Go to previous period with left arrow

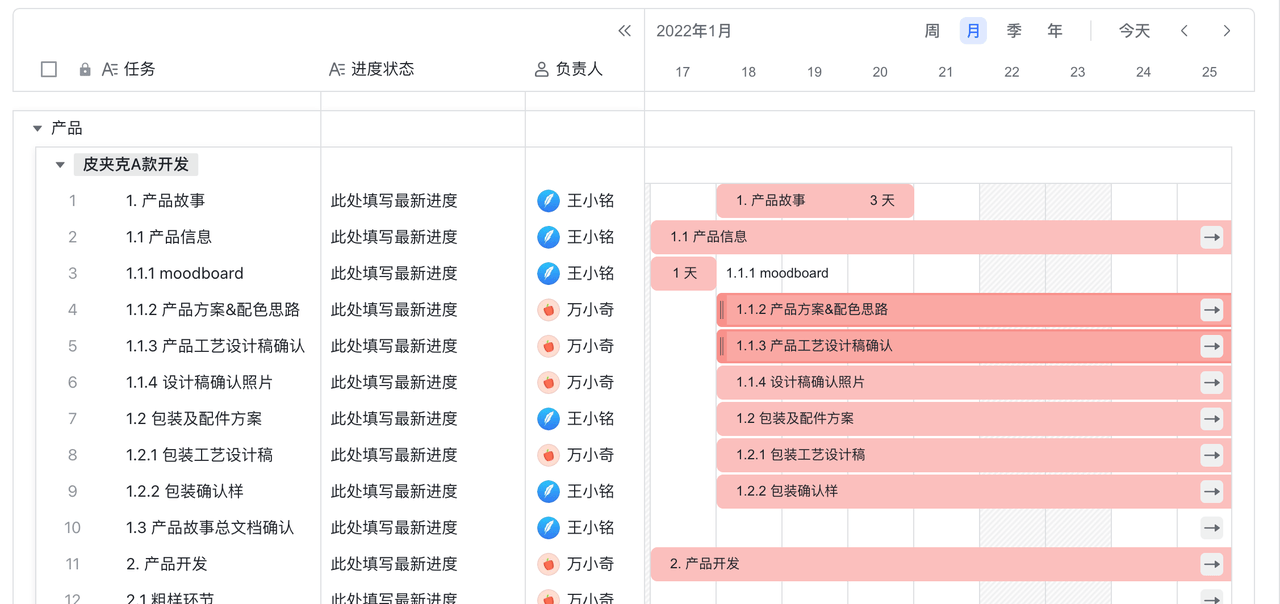coord(1184,31)
